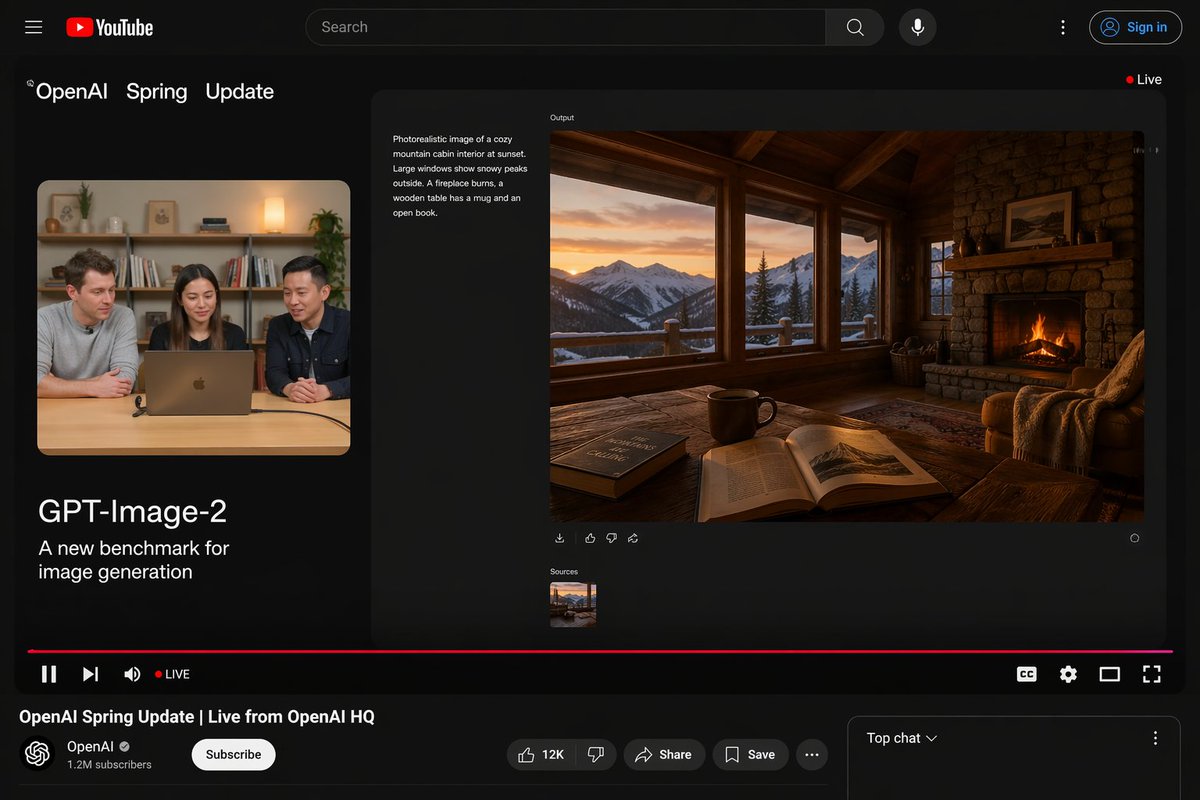Click the Sign in button
The height and width of the screenshot is (800, 1200).
point(1134,27)
